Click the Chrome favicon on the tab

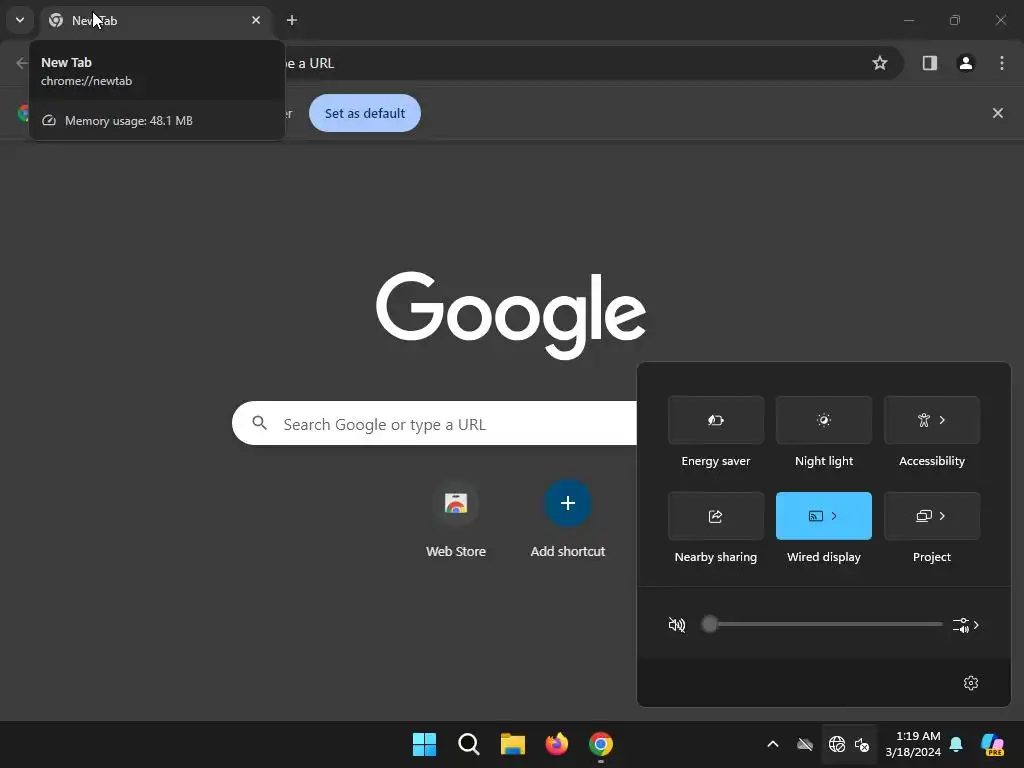pyautogui.click(x=56, y=20)
